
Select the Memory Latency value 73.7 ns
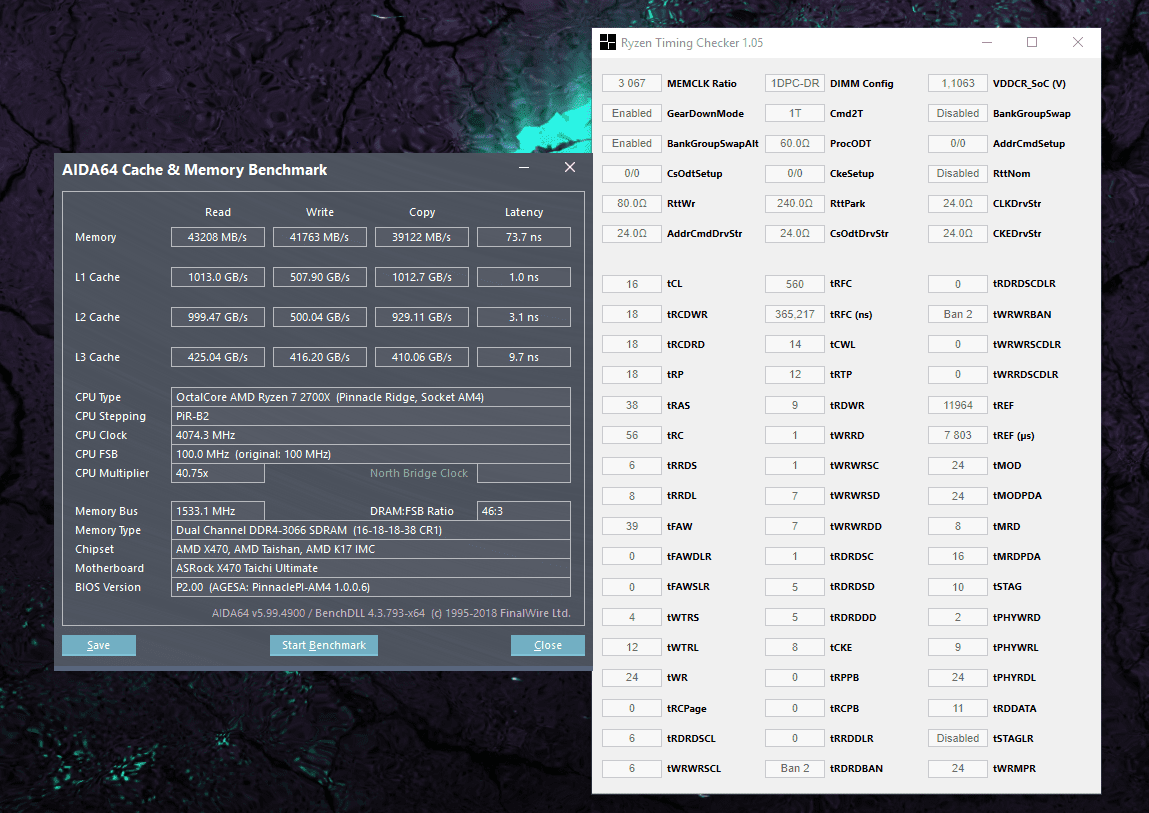524,238
